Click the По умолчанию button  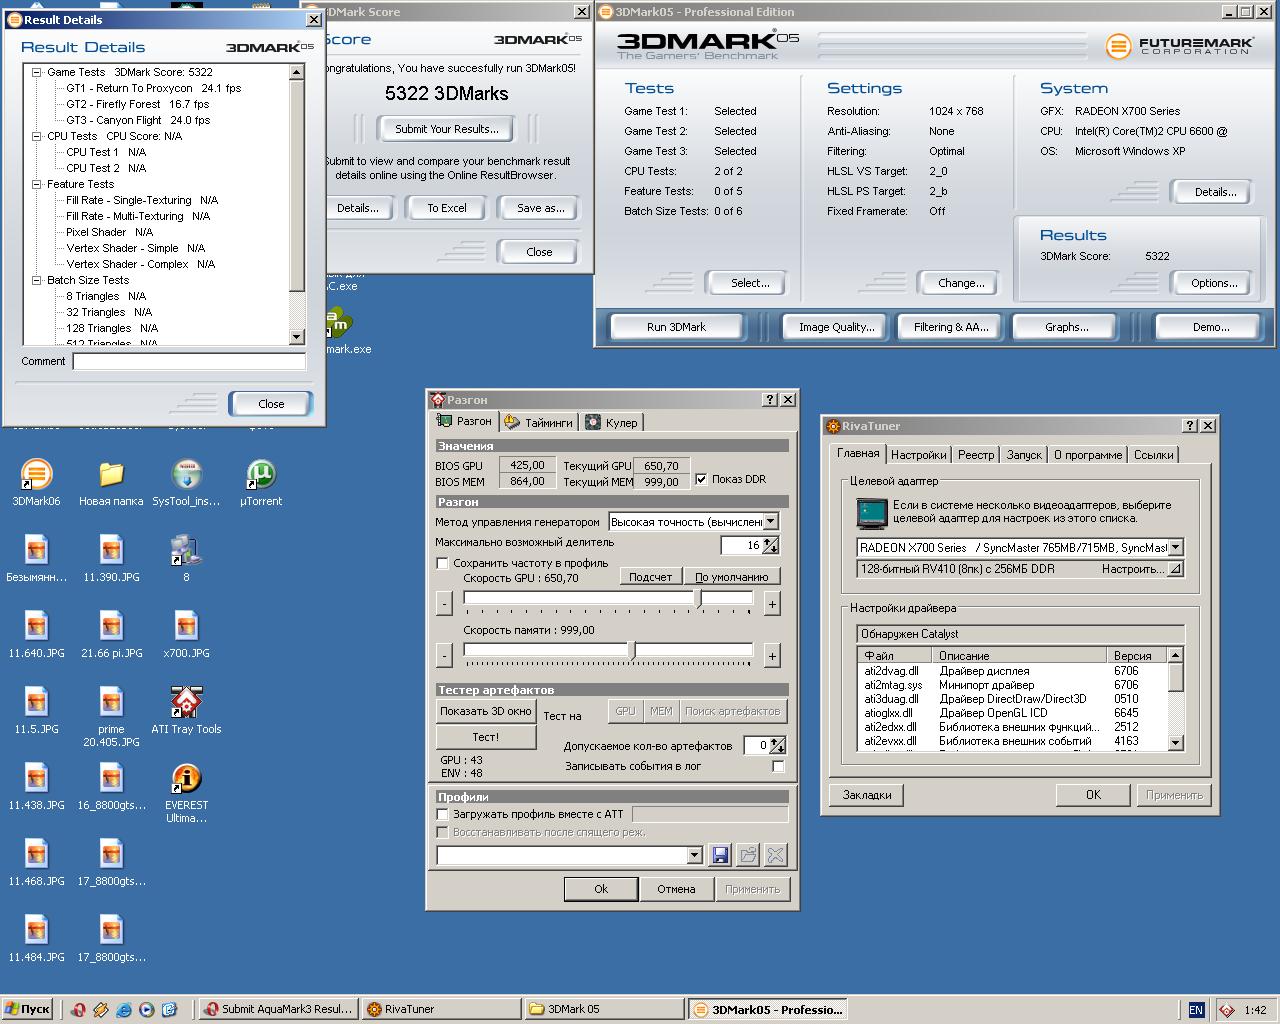click(x=732, y=577)
